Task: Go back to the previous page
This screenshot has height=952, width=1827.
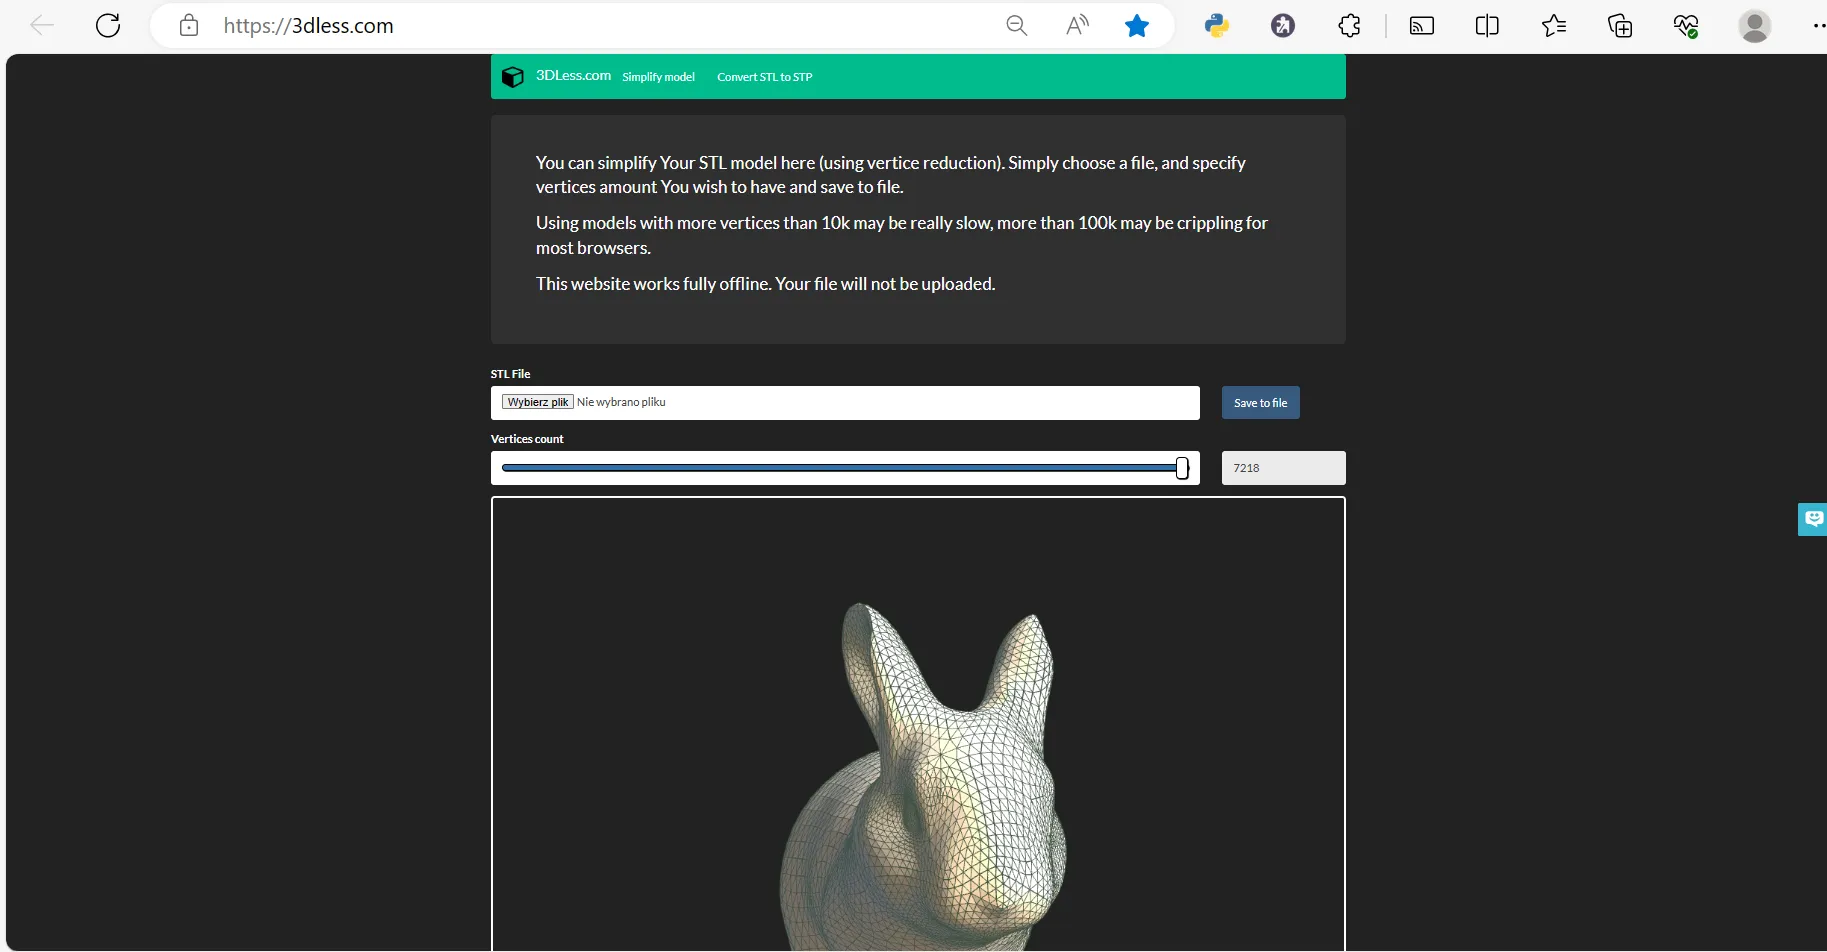Action: click(x=41, y=25)
